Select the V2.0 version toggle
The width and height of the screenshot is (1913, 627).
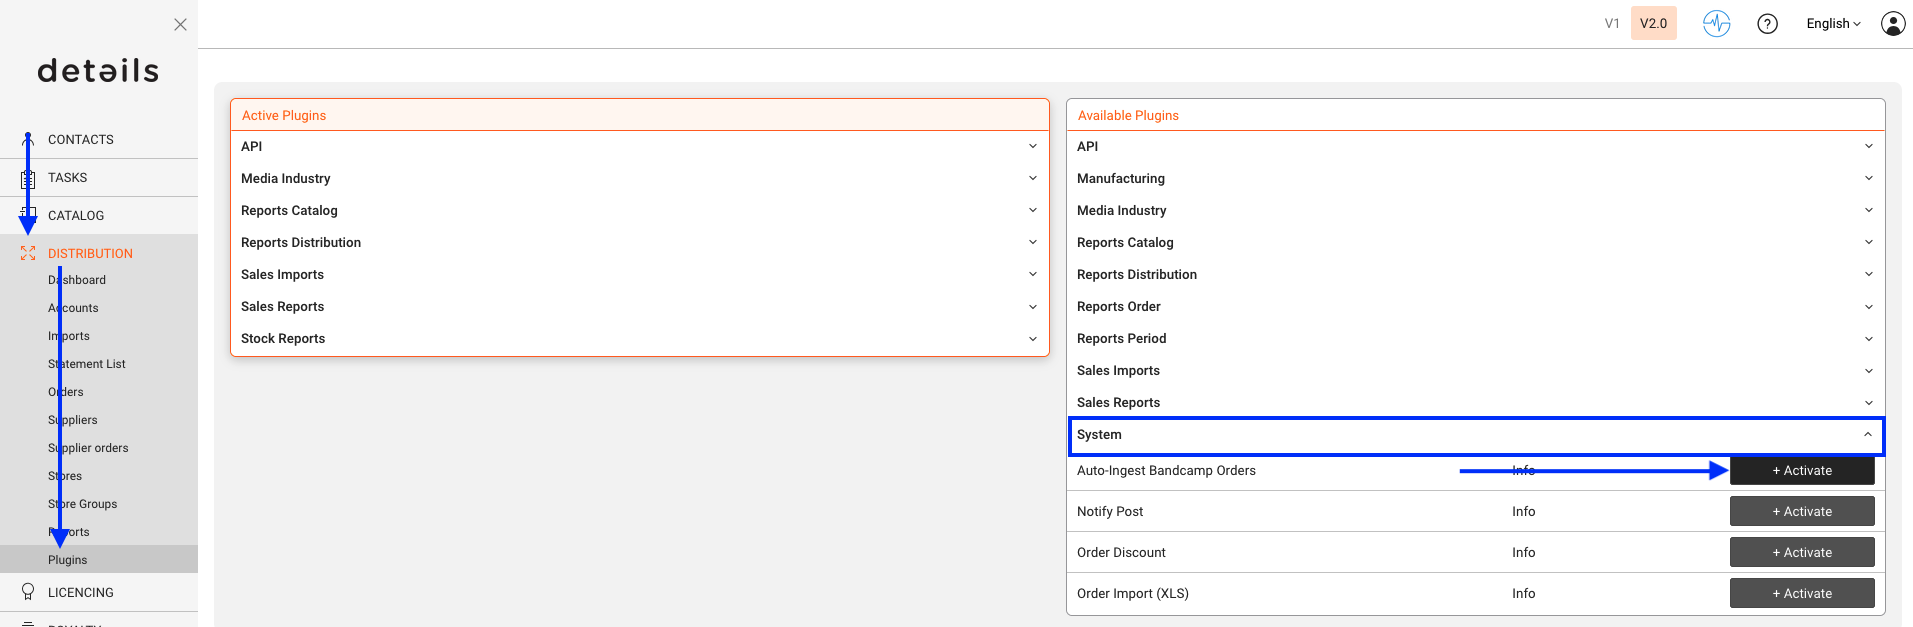(1653, 23)
